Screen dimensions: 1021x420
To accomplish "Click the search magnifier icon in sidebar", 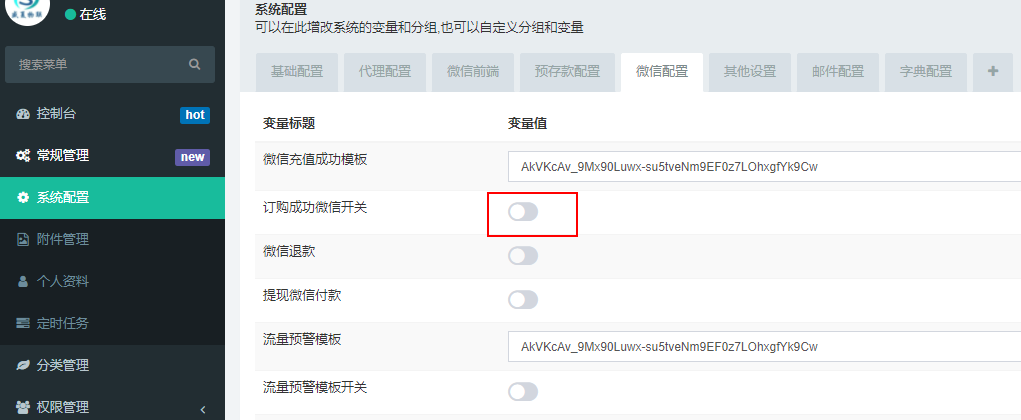I will [194, 64].
